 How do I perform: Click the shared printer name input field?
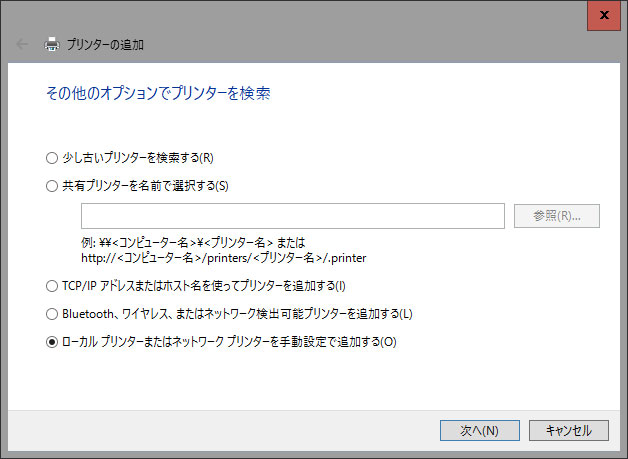[293, 216]
